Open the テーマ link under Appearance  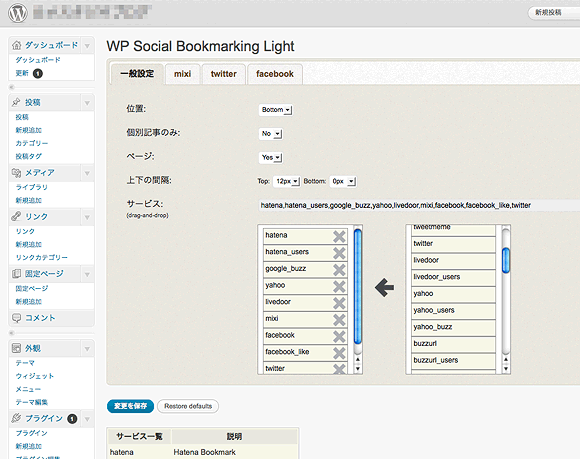(25, 363)
